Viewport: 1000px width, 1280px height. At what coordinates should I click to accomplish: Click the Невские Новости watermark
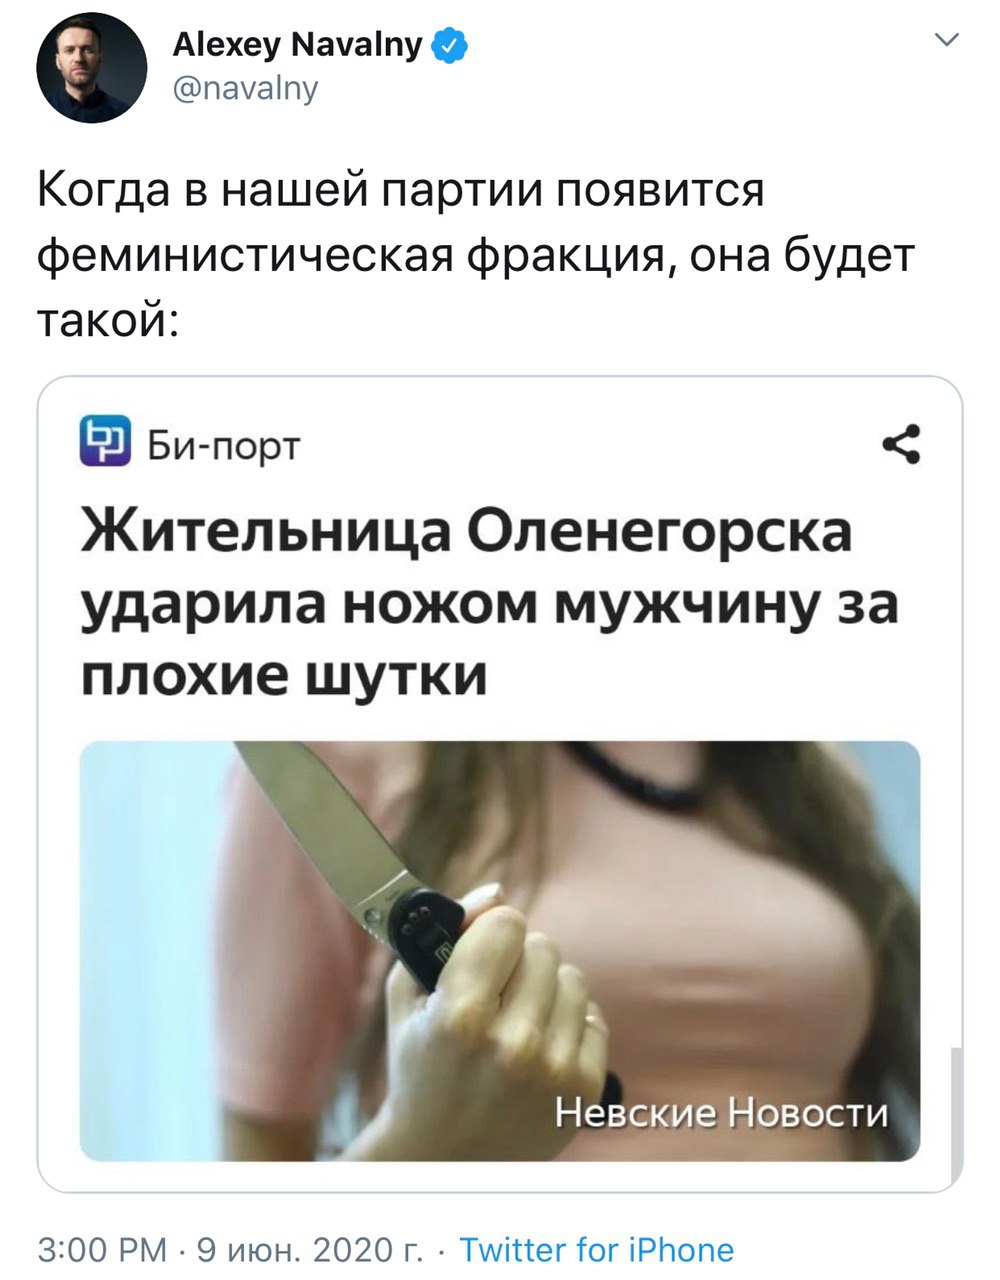coord(721,1112)
